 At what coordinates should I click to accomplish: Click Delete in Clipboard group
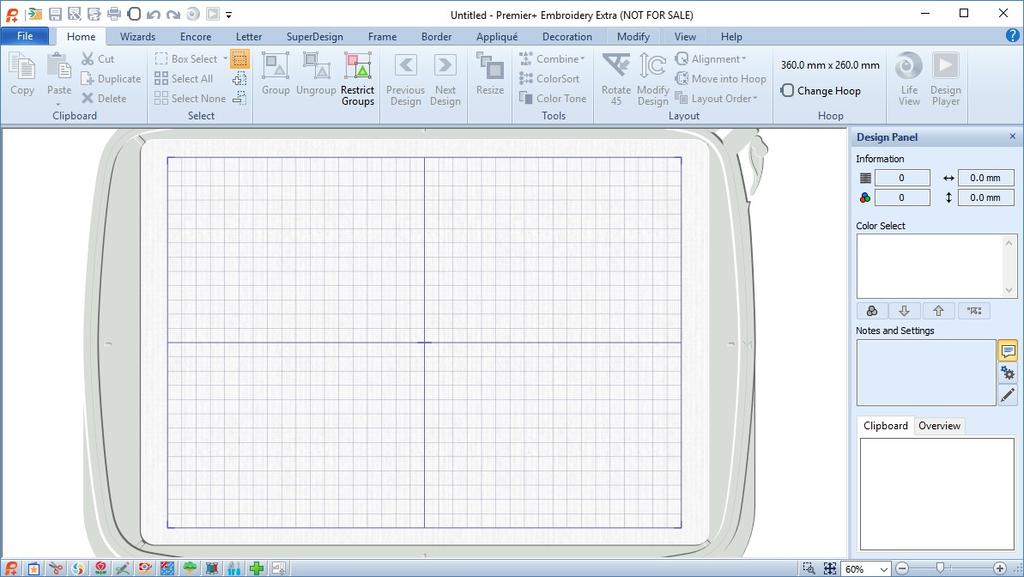(x=104, y=99)
